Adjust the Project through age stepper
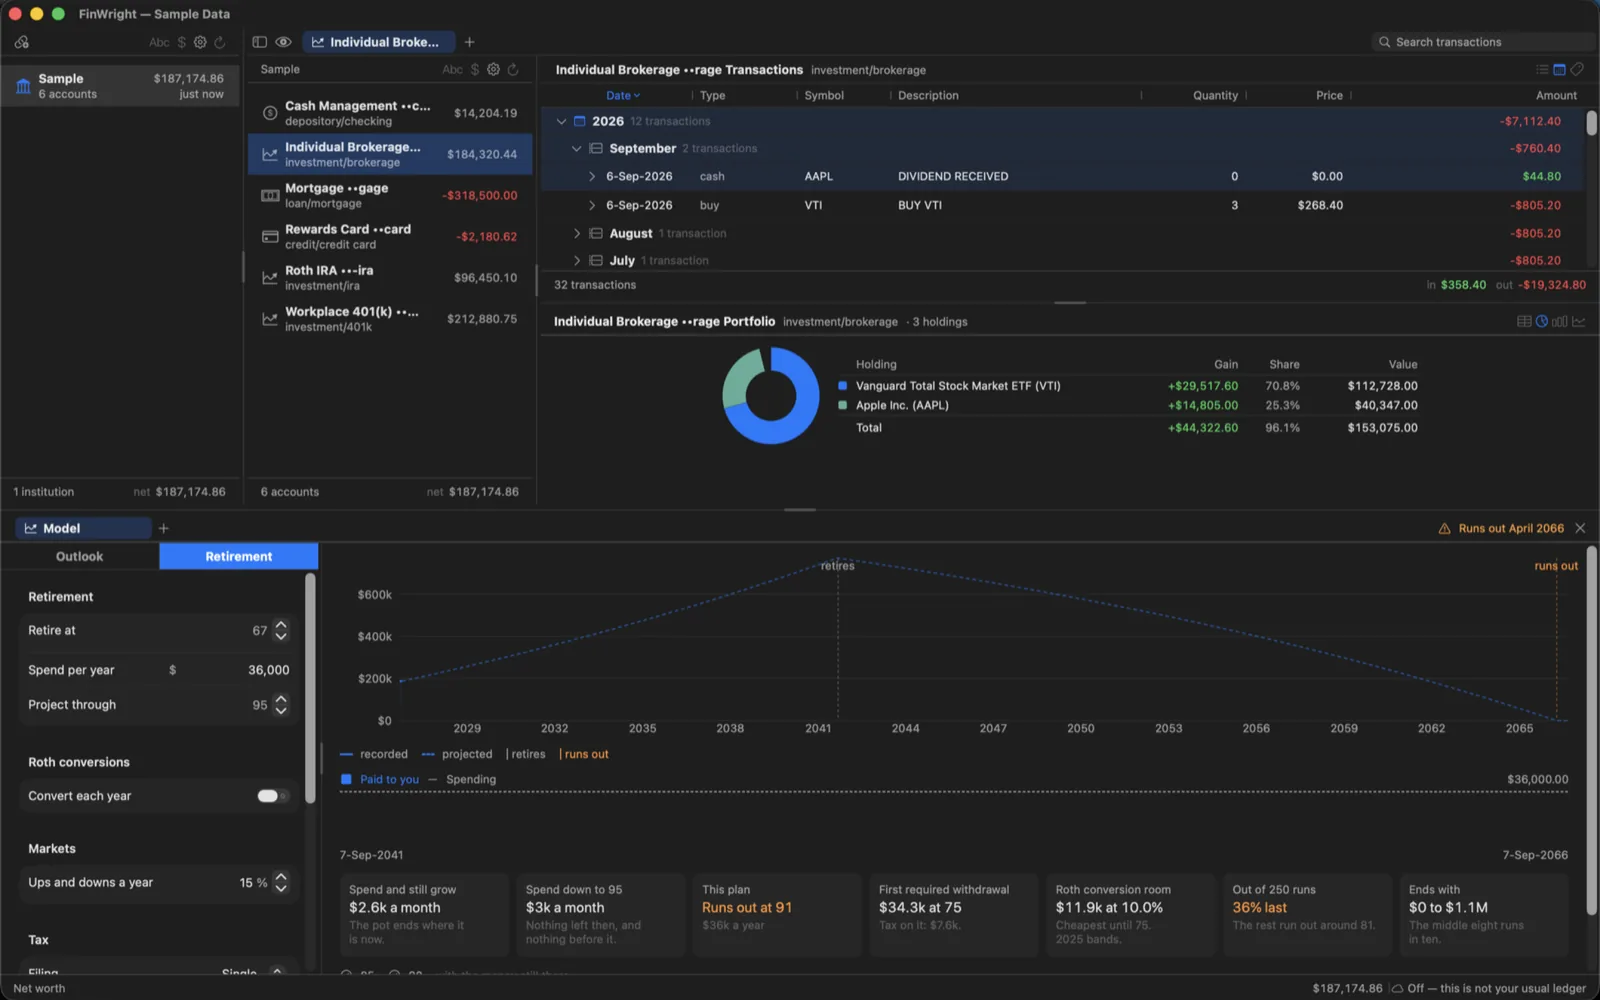Screen dimensions: 1600x1000 coord(281,705)
